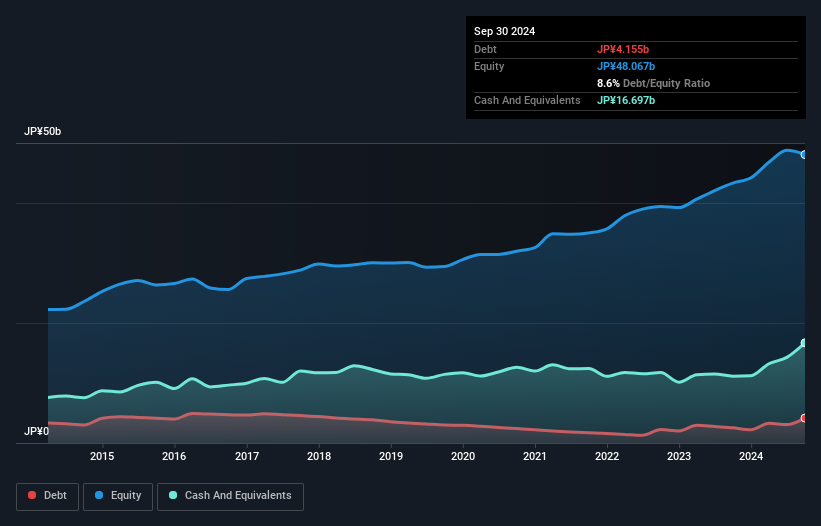Click the 2021 x-axis label
Image resolution: width=821 pixels, height=526 pixels.
point(535,456)
